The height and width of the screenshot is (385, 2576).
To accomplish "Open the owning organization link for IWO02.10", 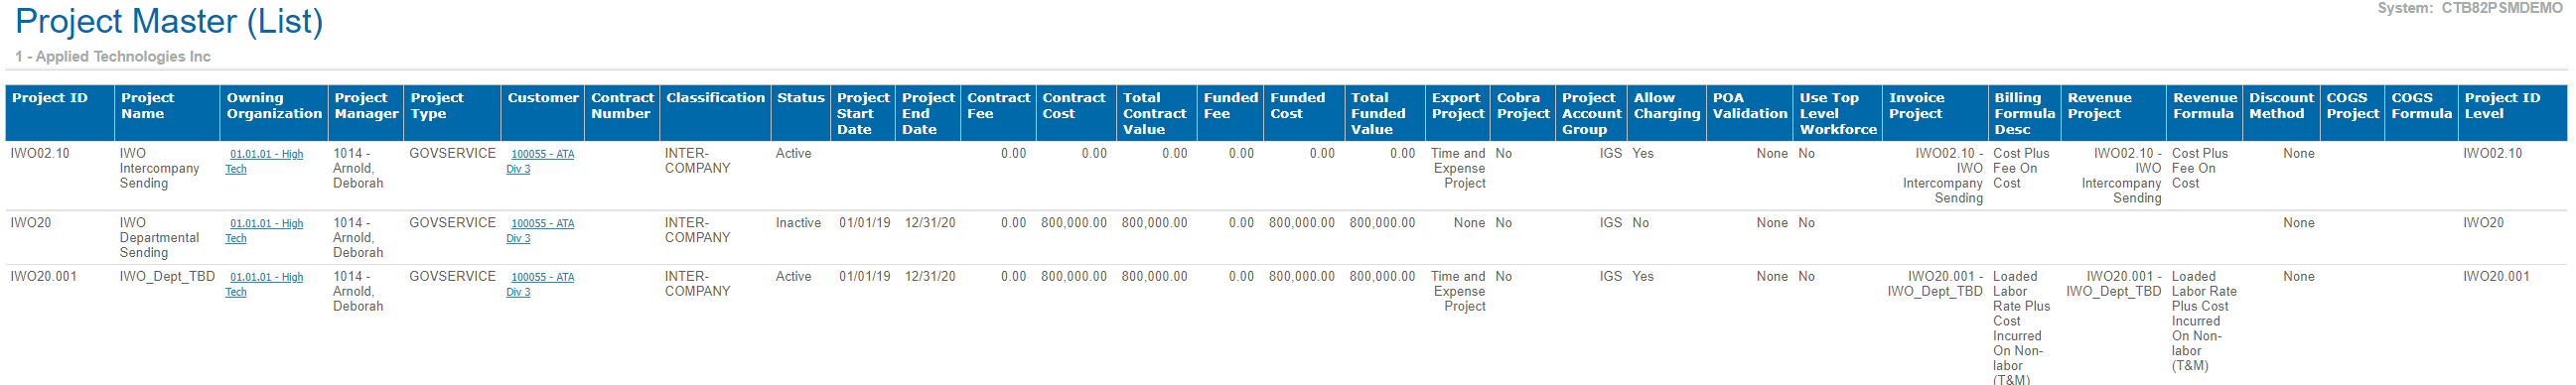I will (x=264, y=161).
